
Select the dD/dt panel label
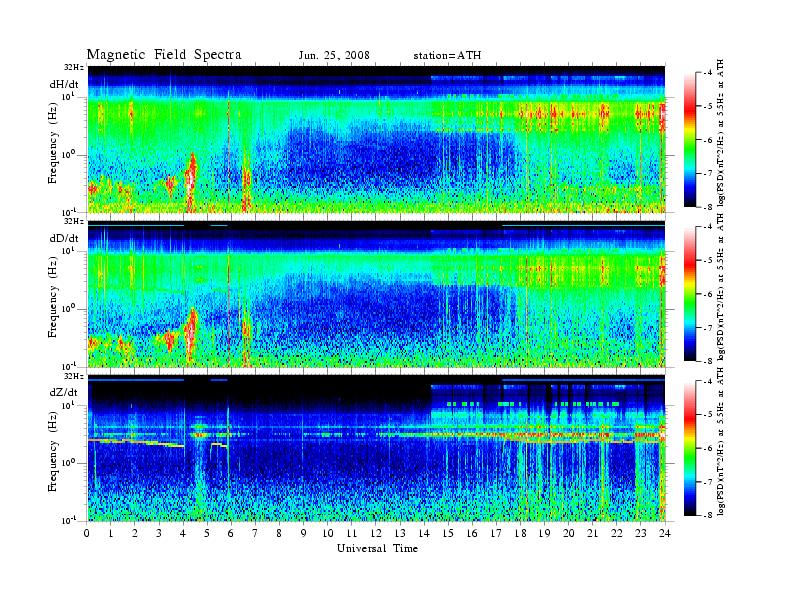(64, 238)
